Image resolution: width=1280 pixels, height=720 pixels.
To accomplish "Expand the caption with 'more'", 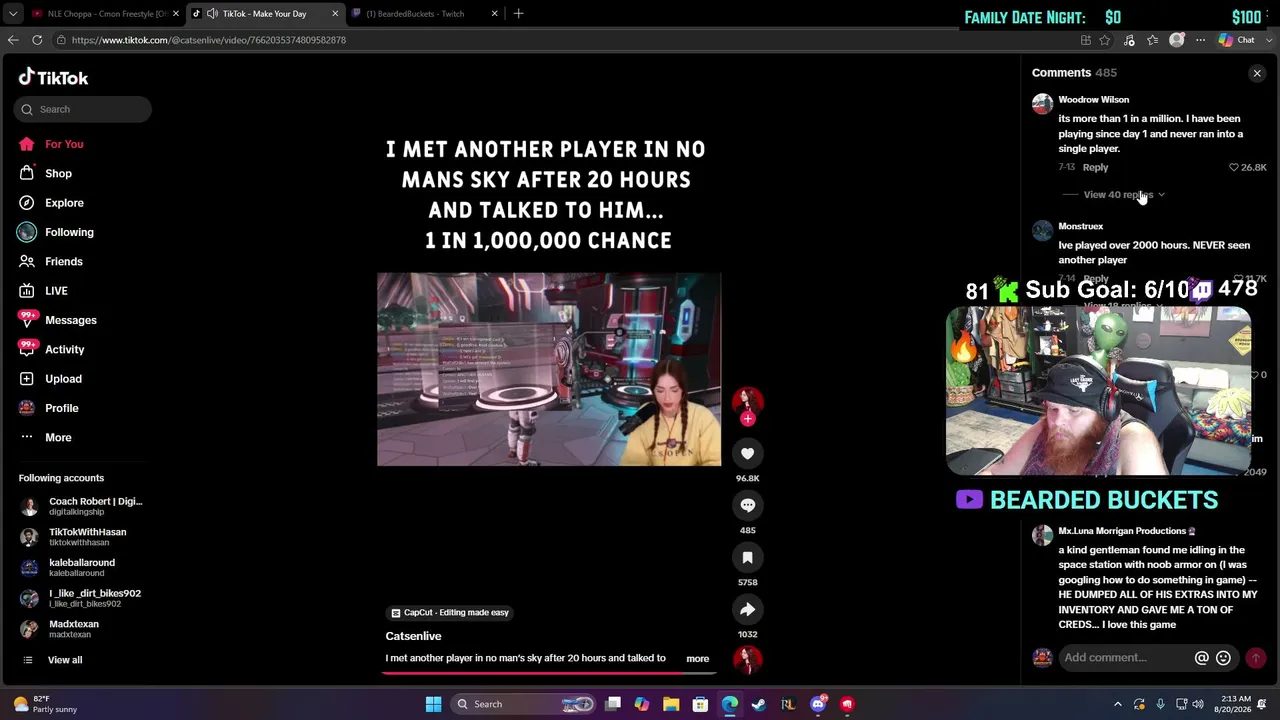I will click(x=697, y=658).
